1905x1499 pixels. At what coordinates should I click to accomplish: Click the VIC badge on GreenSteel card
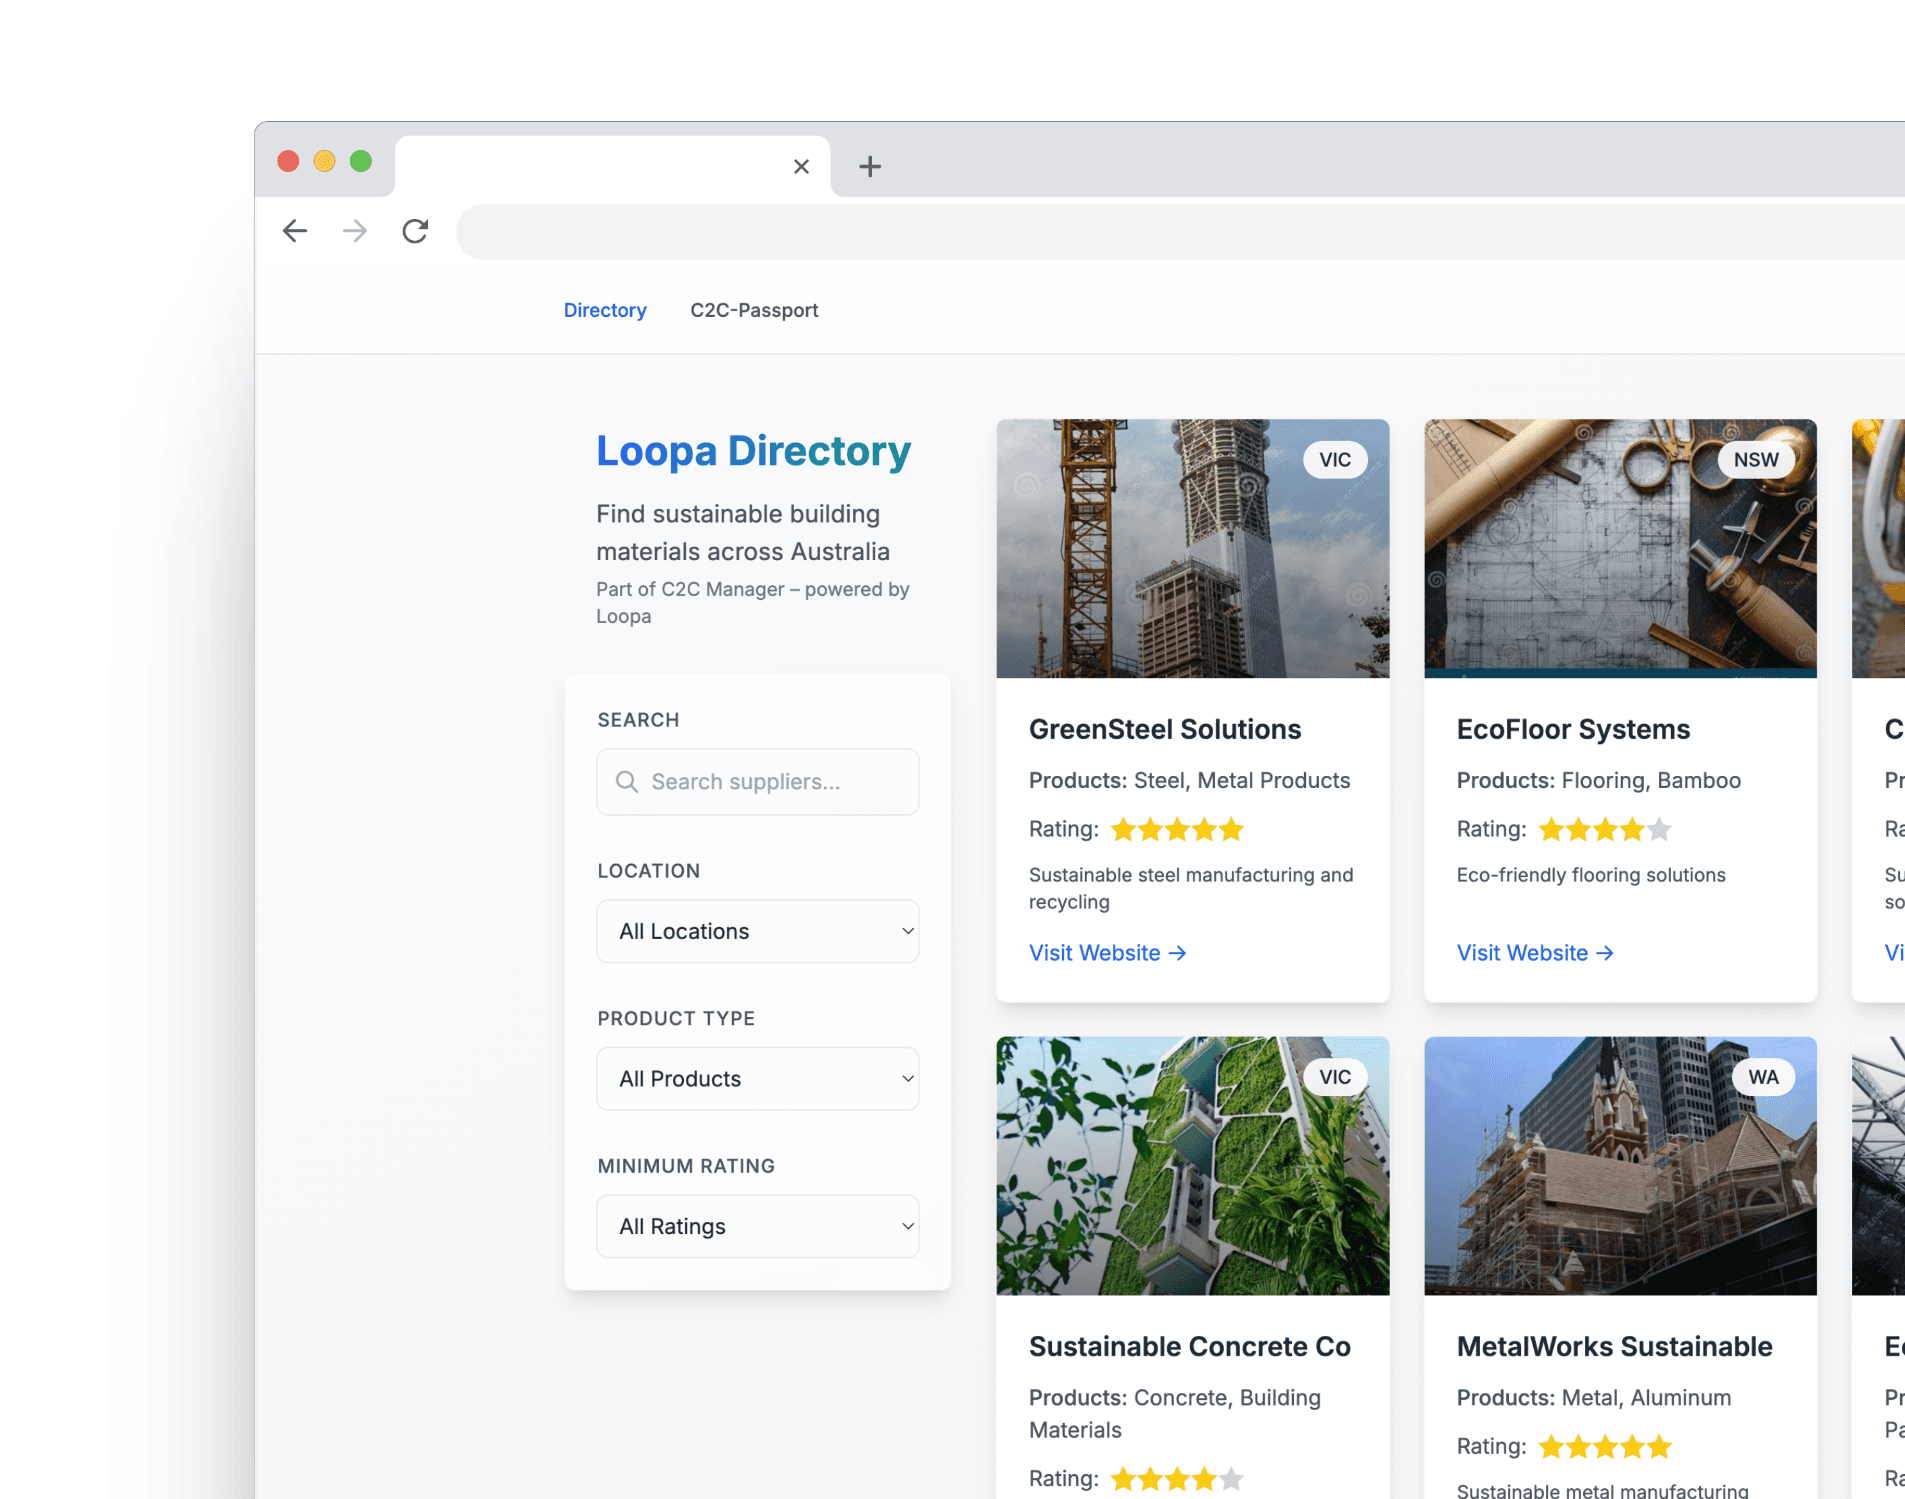point(1334,460)
